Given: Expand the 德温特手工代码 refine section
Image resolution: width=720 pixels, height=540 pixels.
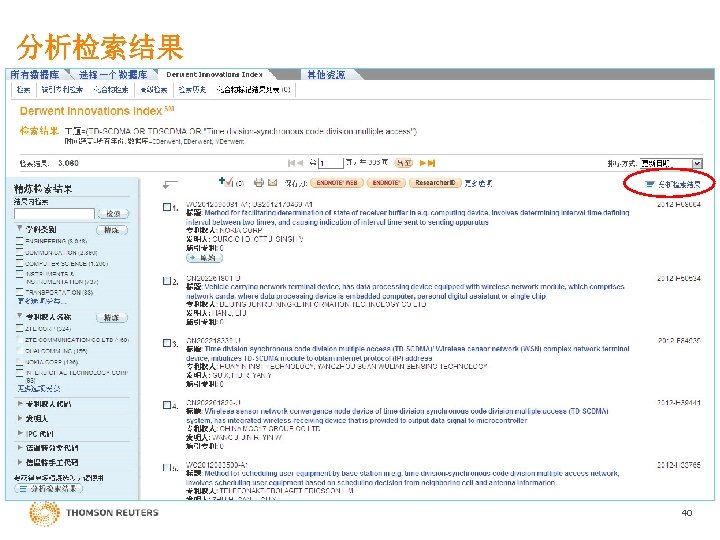Looking at the screenshot, I should [x=20, y=462].
